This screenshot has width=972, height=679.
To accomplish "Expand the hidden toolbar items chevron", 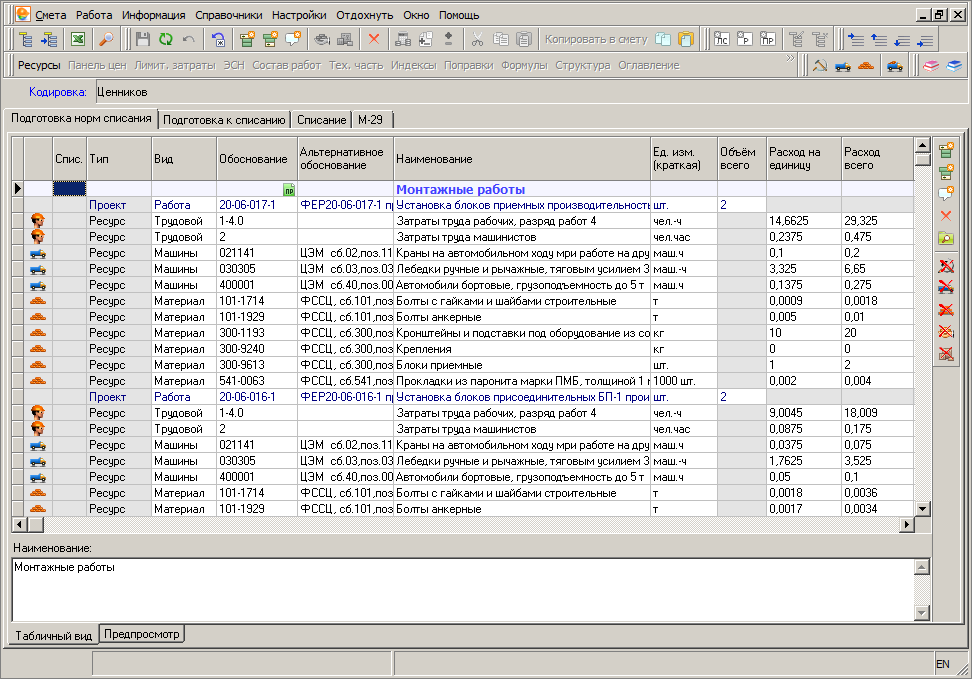I will coord(792,60).
